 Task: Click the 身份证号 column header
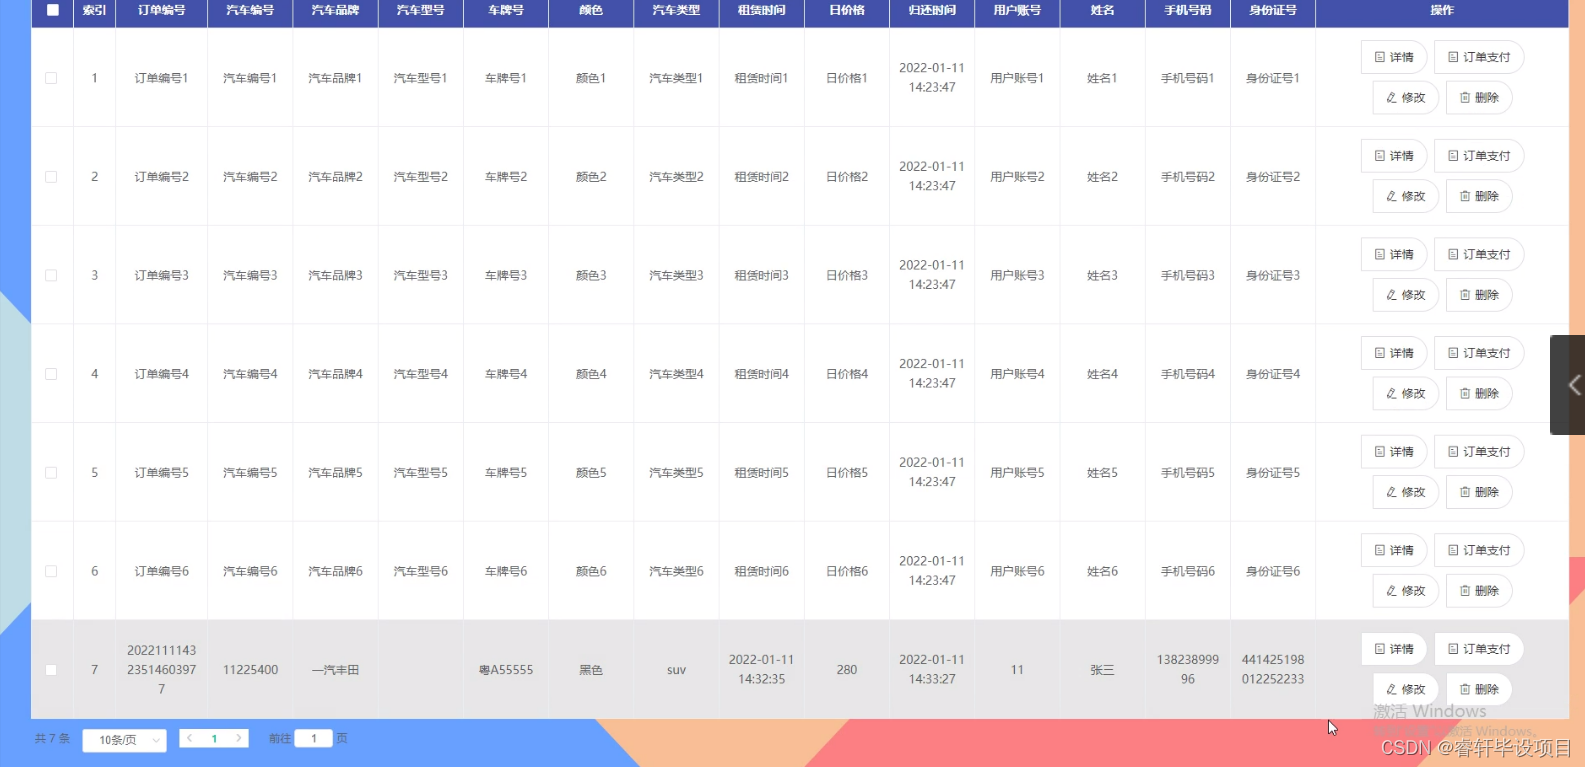pyautogui.click(x=1273, y=10)
